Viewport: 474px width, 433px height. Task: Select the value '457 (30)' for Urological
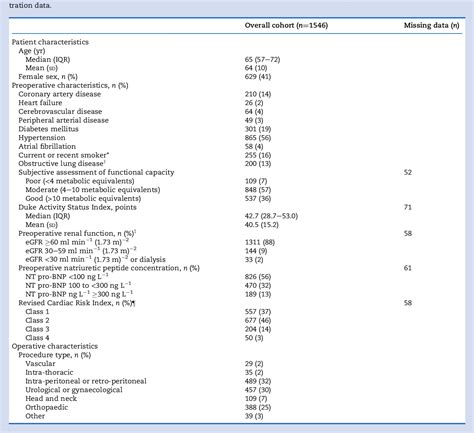(258, 390)
